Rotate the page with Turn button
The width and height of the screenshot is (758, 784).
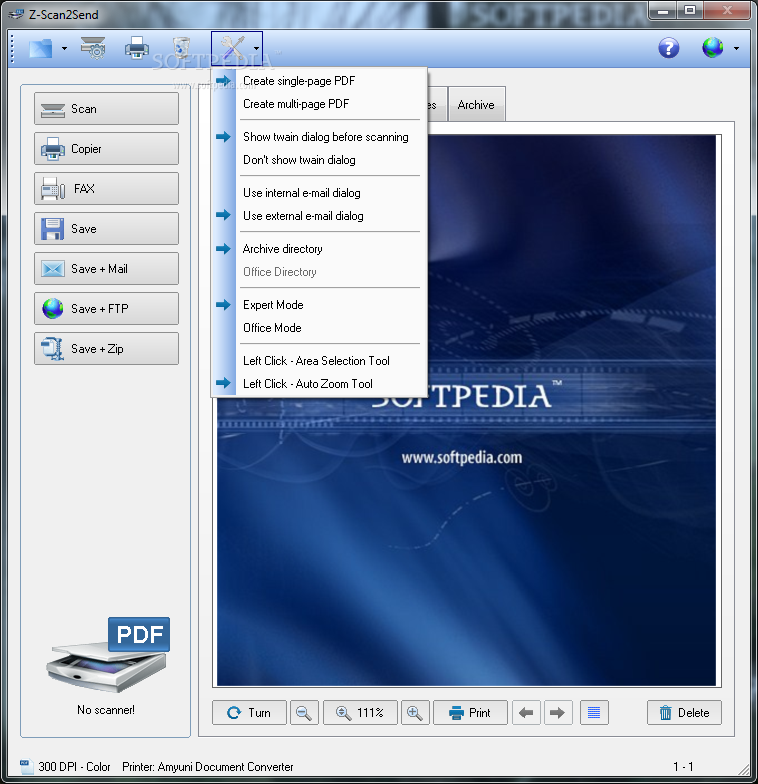[x=250, y=712]
